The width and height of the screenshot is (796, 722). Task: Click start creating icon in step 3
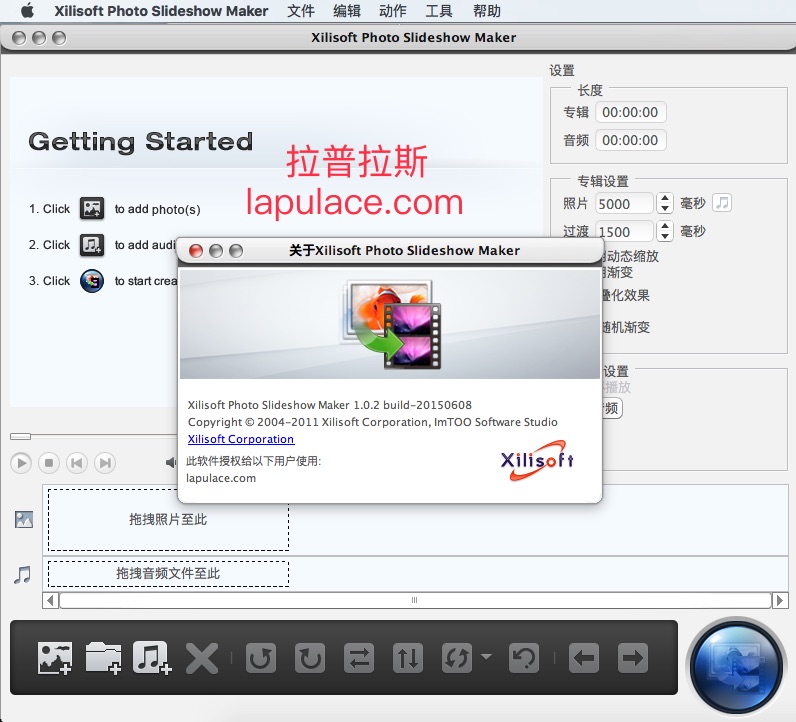pyautogui.click(x=92, y=281)
